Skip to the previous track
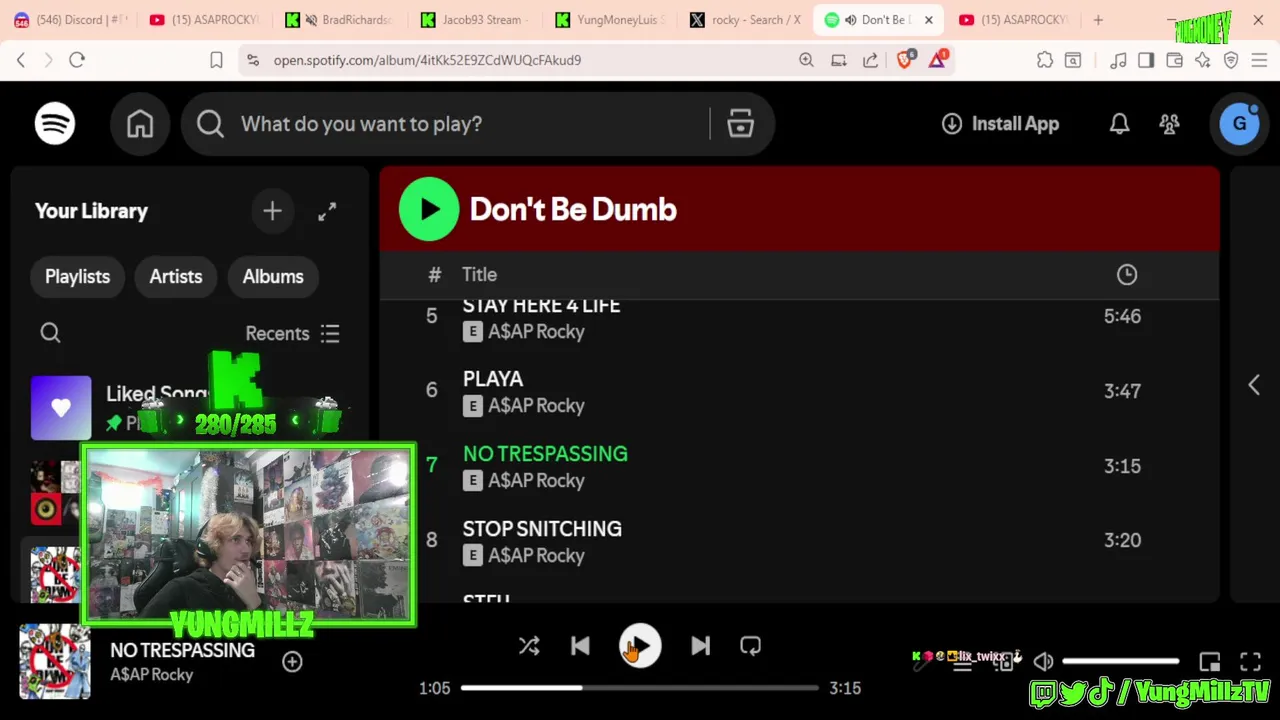 click(x=580, y=646)
